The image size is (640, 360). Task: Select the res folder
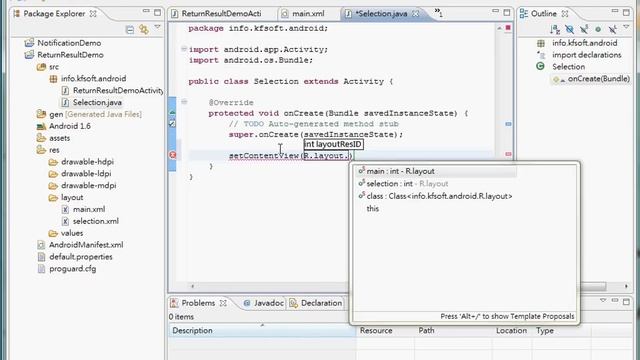(54, 150)
